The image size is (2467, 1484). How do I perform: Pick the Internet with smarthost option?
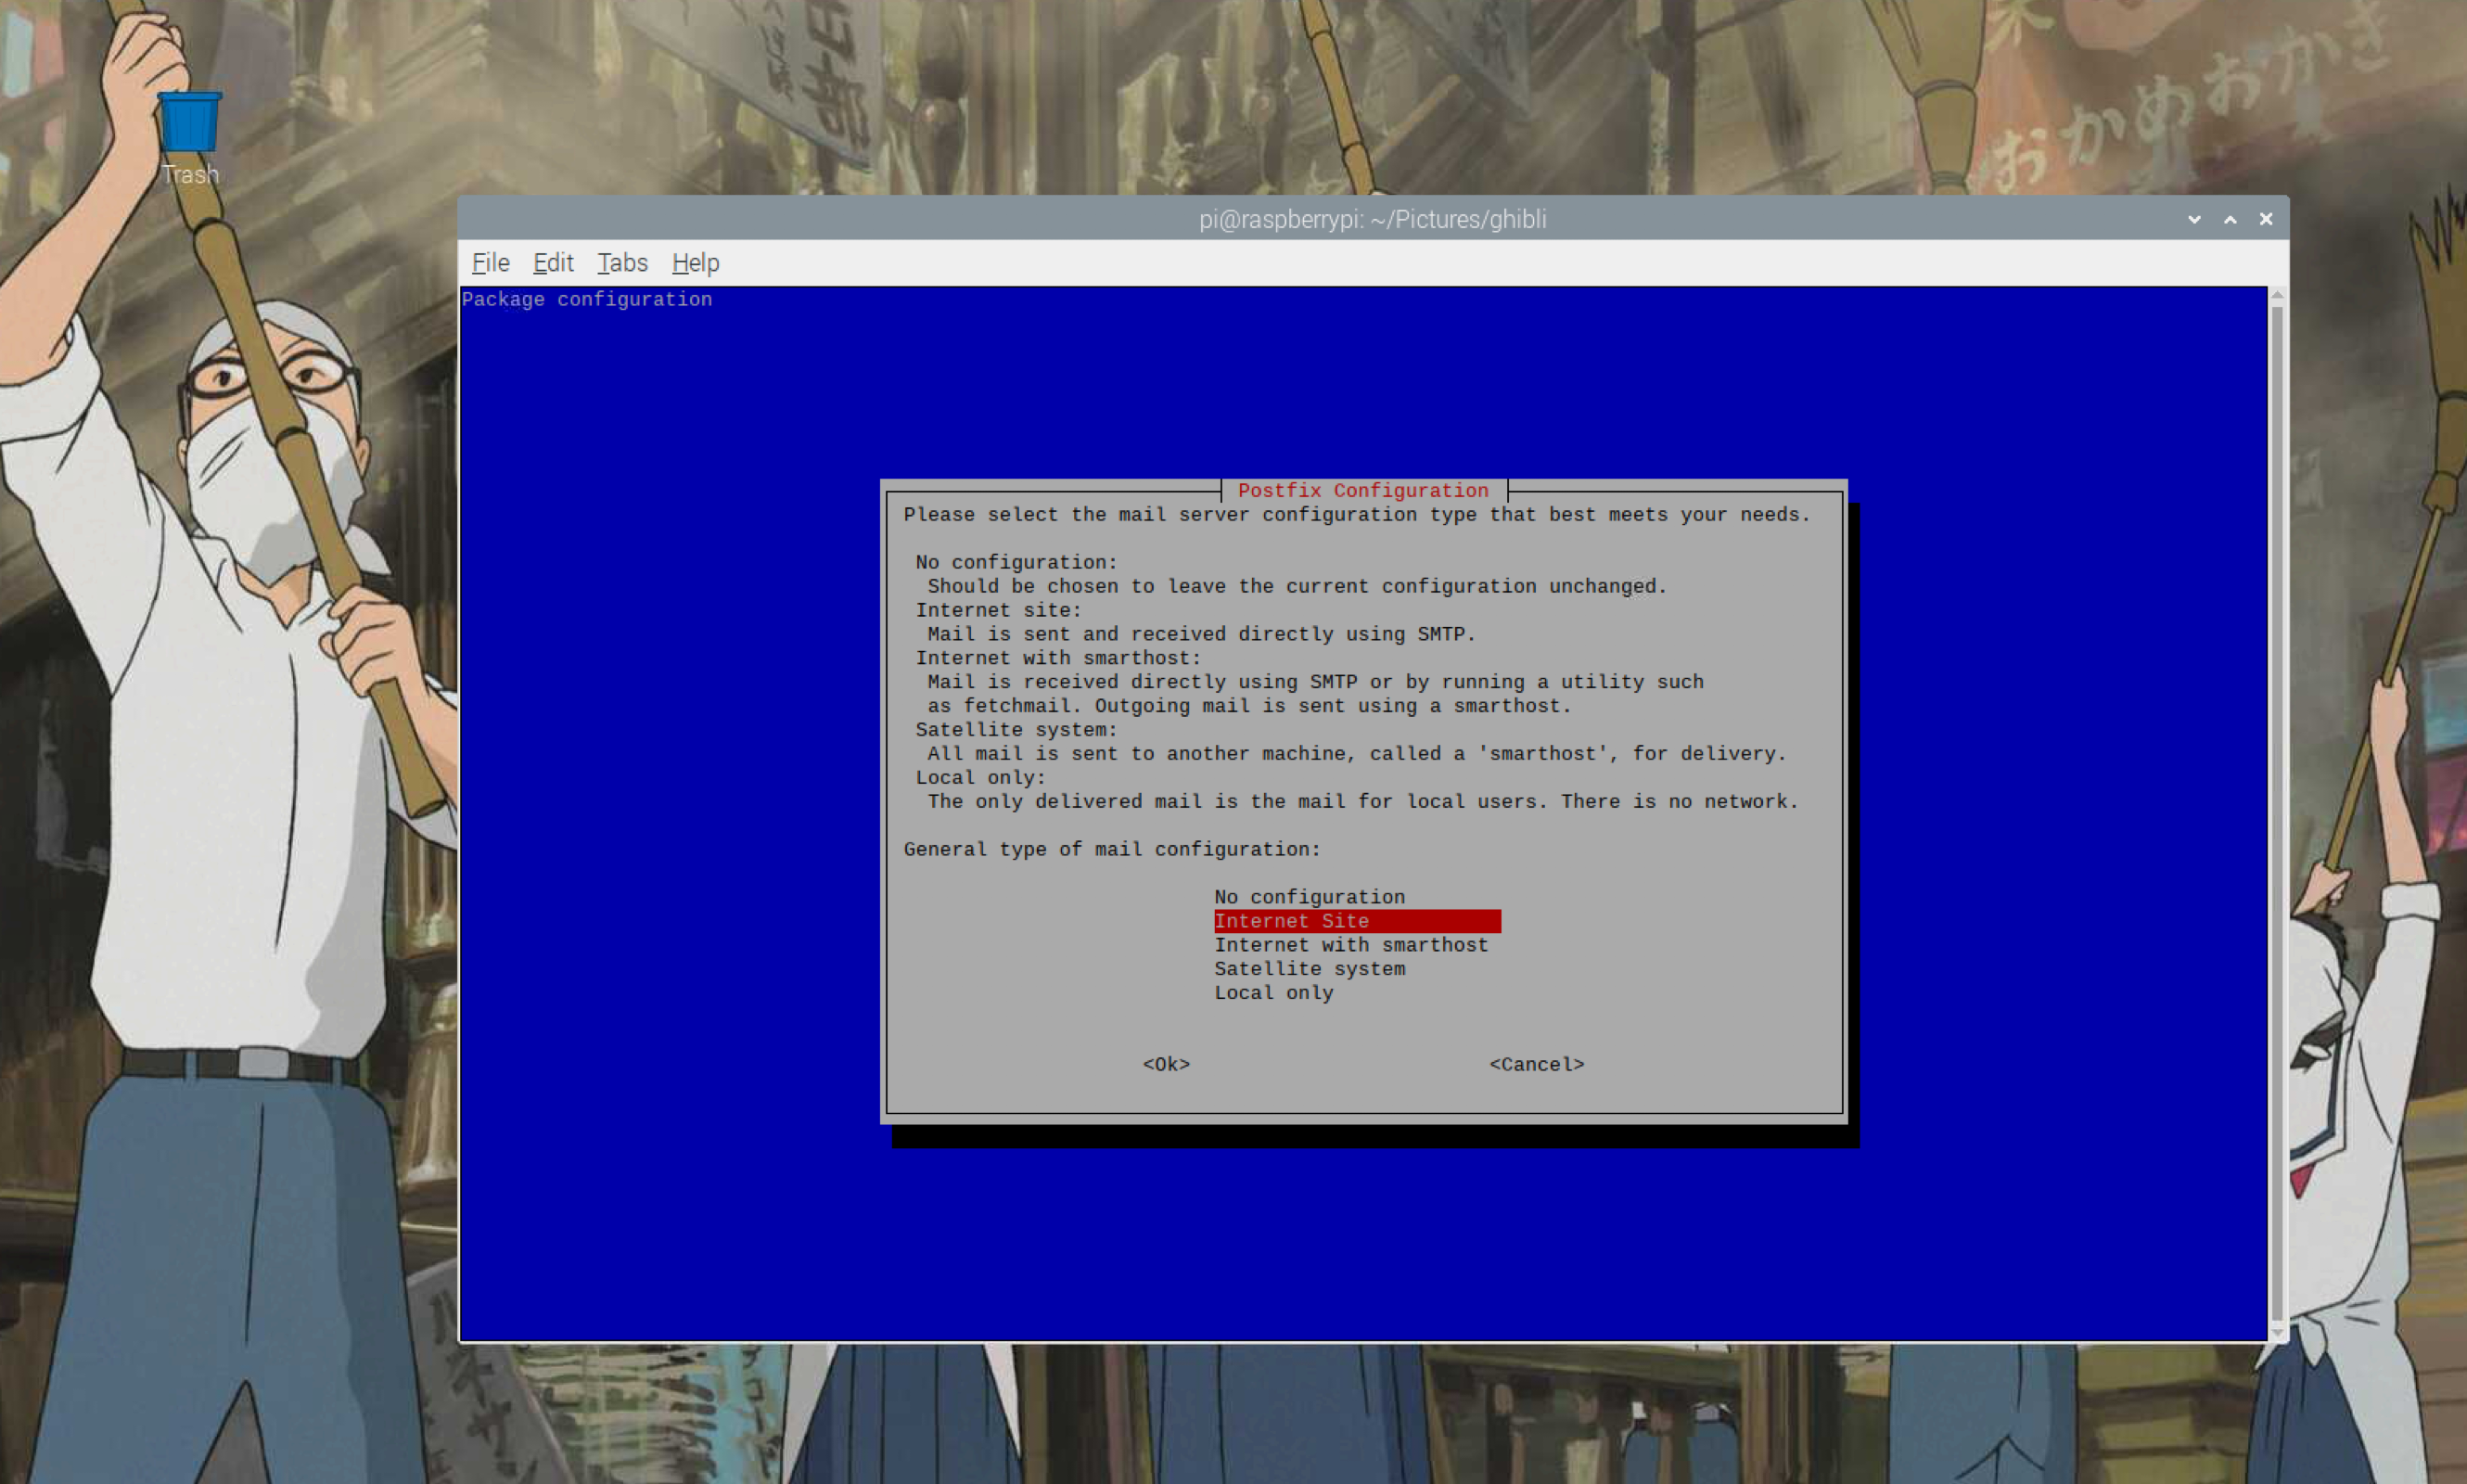point(1350,944)
